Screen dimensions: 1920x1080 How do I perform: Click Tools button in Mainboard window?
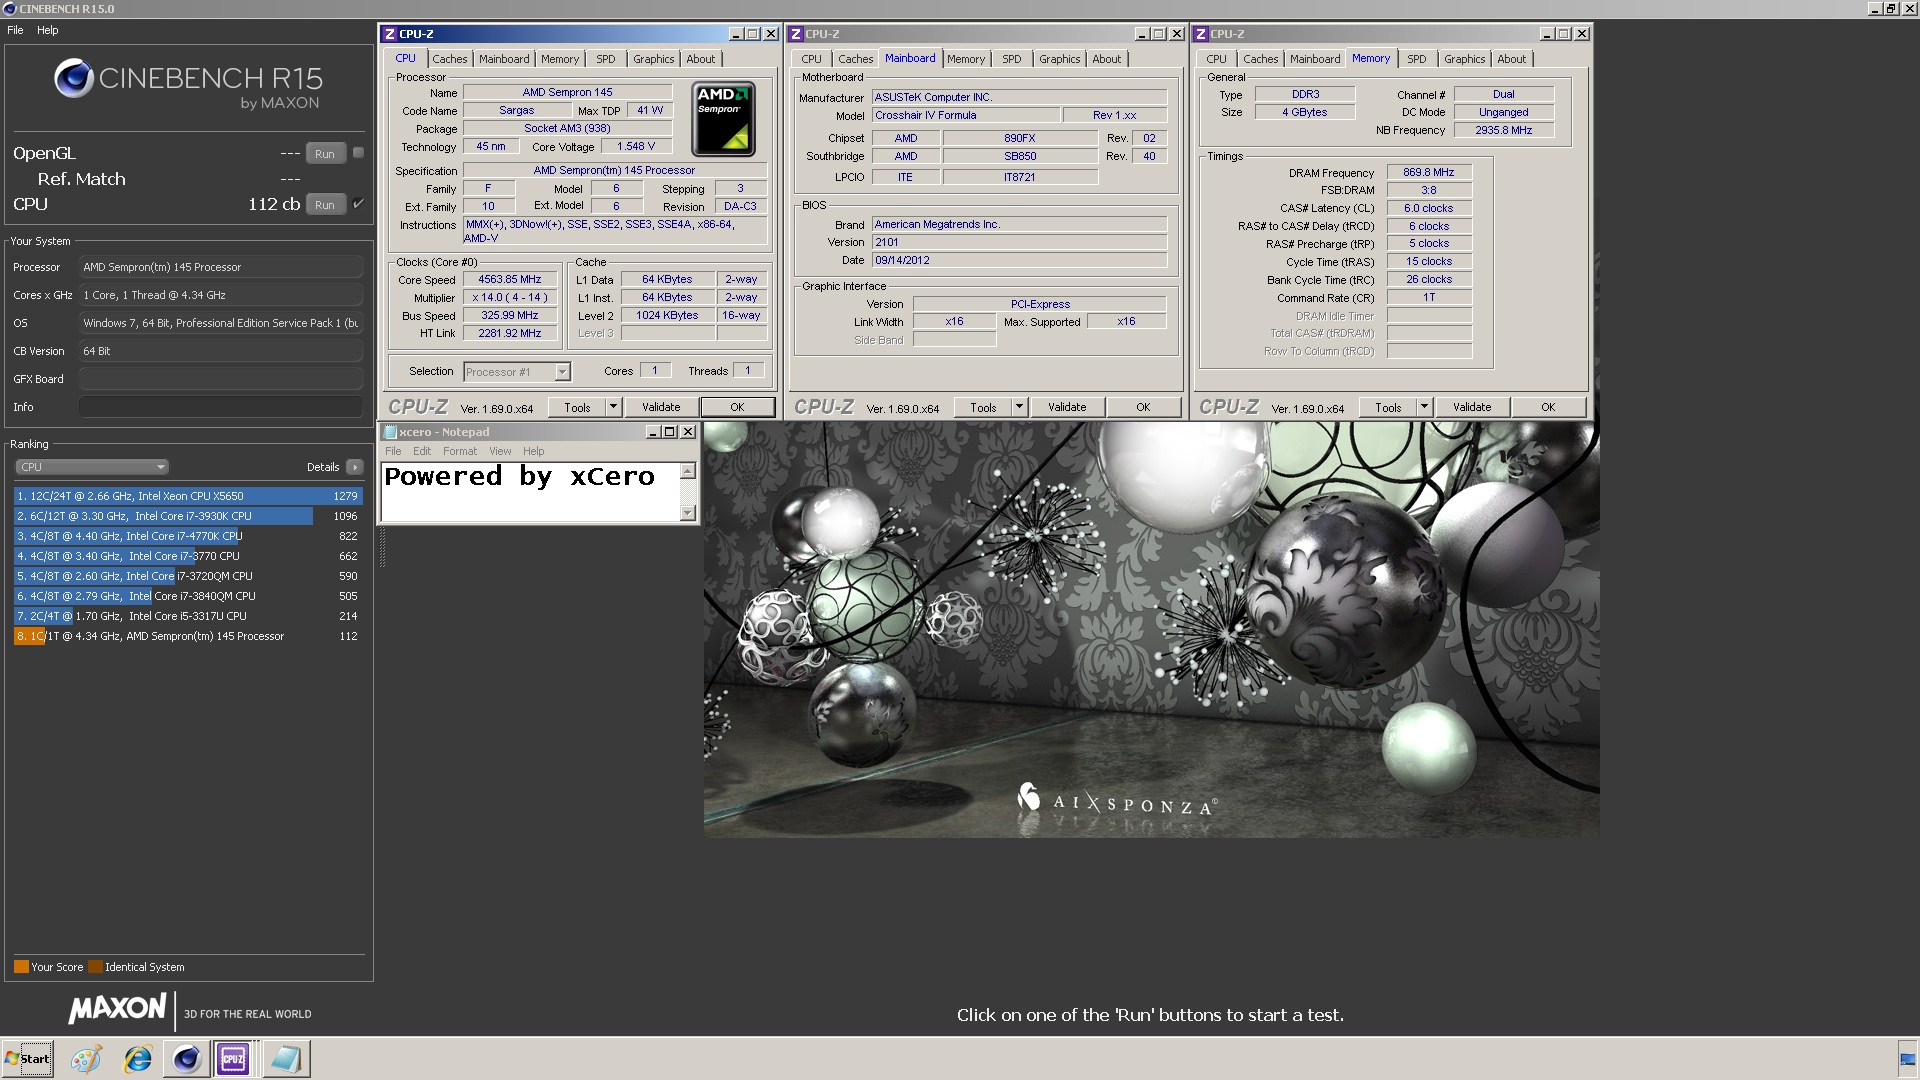[983, 407]
